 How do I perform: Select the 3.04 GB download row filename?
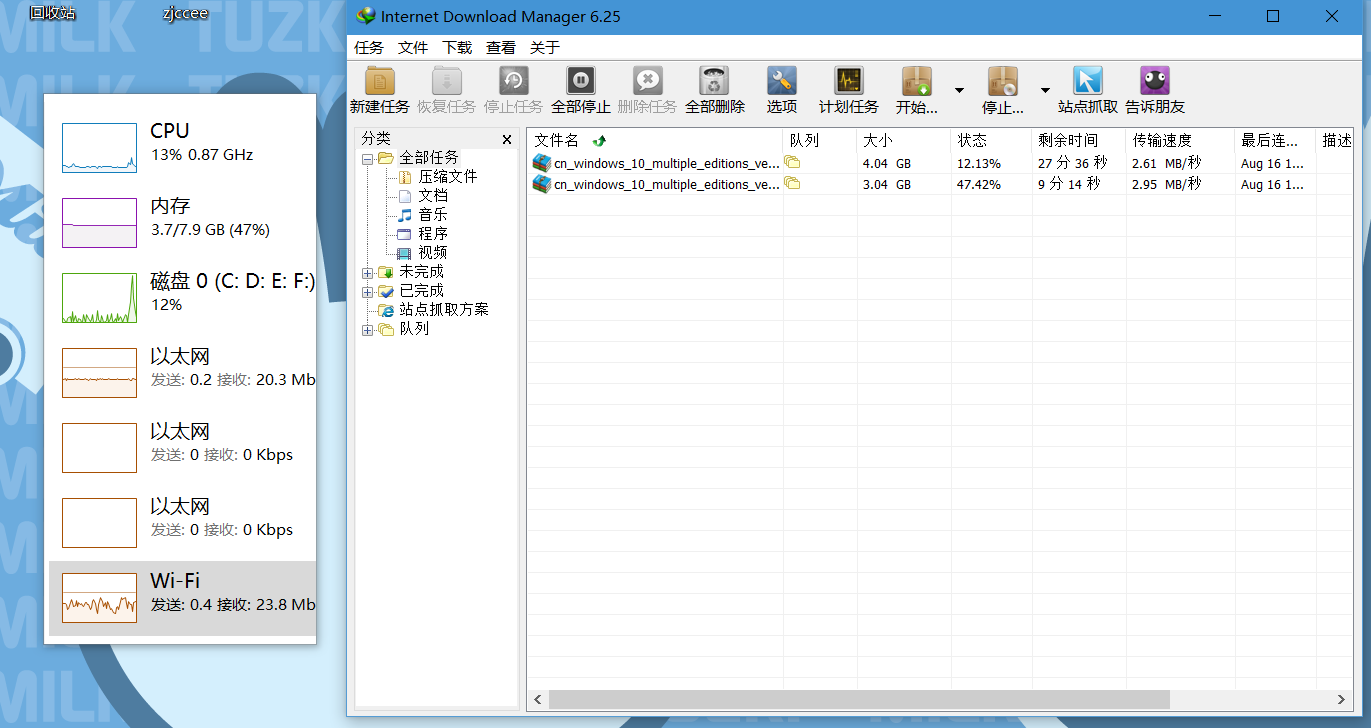[x=667, y=184]
